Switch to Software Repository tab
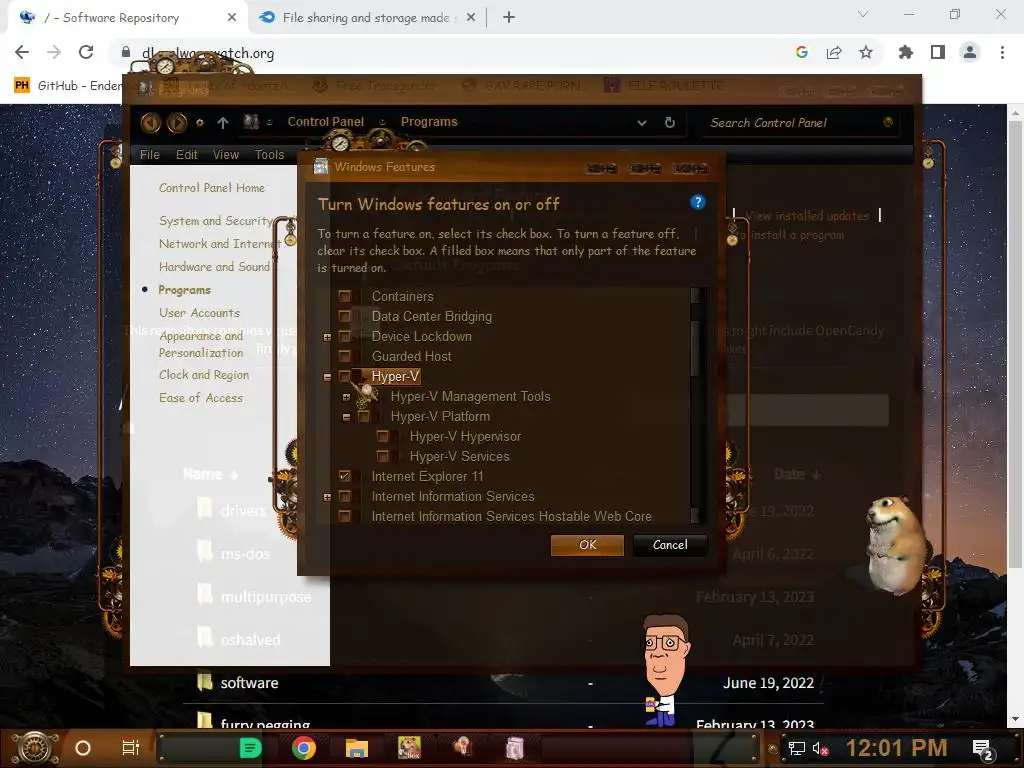 pos(127,18)
